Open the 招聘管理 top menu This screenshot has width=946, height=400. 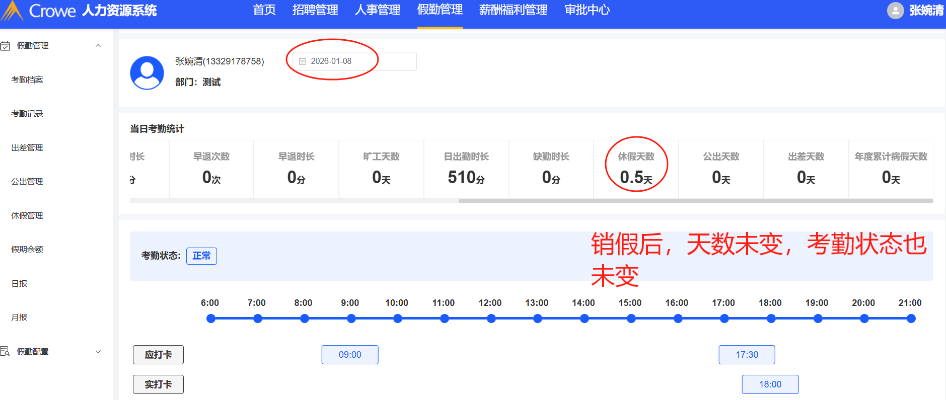(315, 11)
